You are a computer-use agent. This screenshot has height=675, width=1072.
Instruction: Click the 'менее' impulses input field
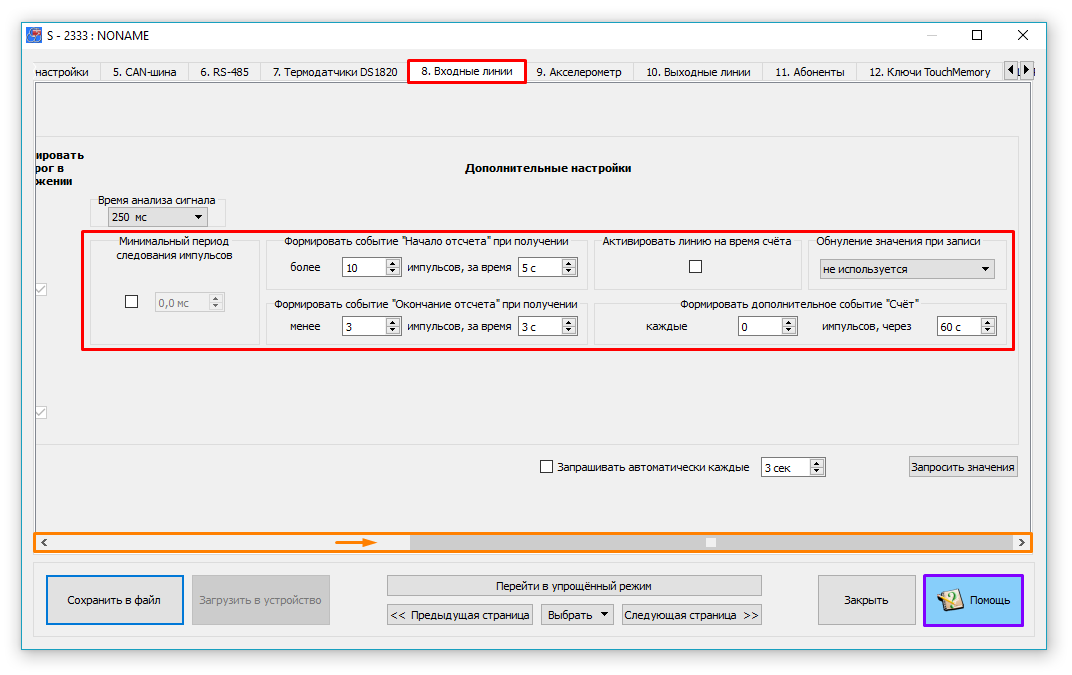tap(363, 326)
